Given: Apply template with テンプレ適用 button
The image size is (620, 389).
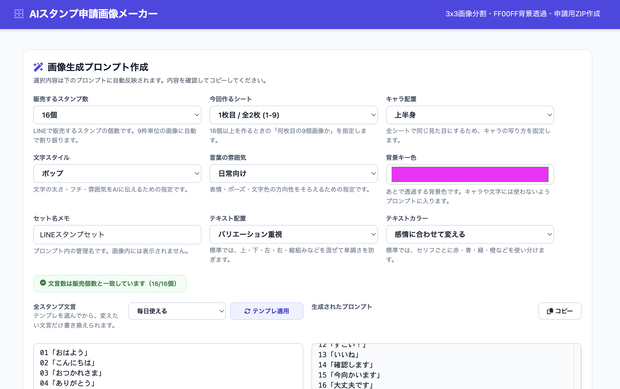Looking at the screenshot, I should [267, 311].
